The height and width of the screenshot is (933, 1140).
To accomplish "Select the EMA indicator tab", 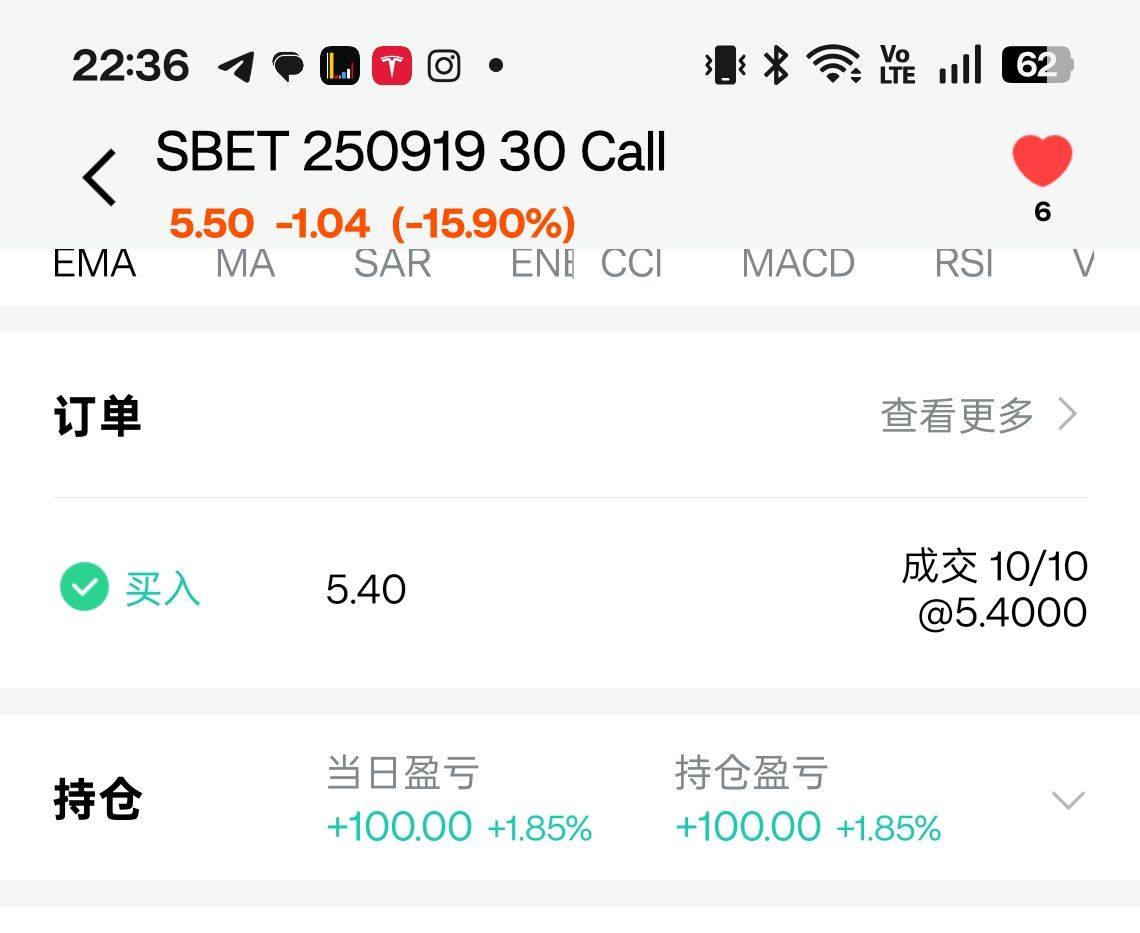I will (95, 263).
